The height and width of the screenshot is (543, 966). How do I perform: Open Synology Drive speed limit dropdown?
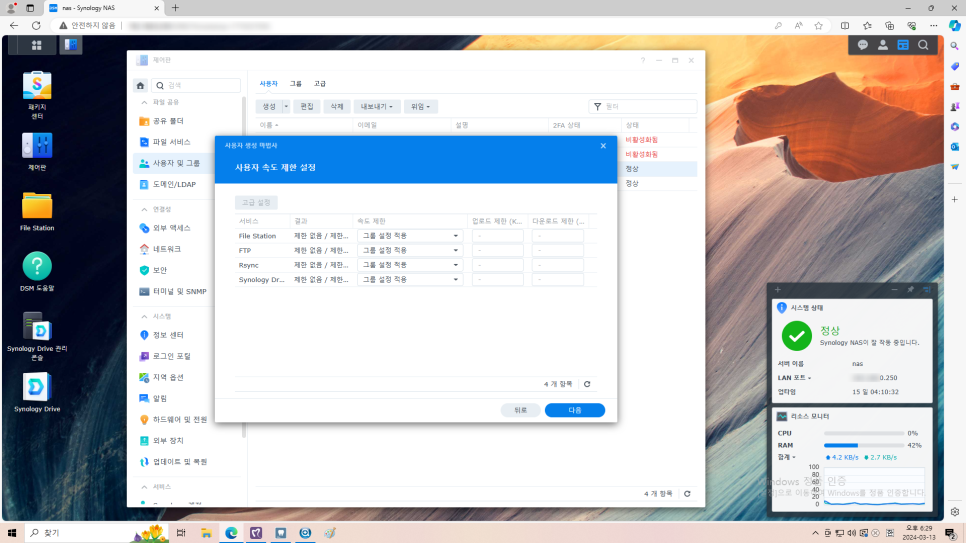point(410,280)
